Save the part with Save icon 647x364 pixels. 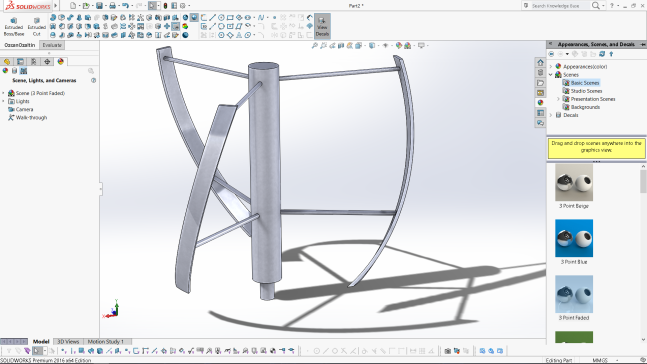[99, 6]
